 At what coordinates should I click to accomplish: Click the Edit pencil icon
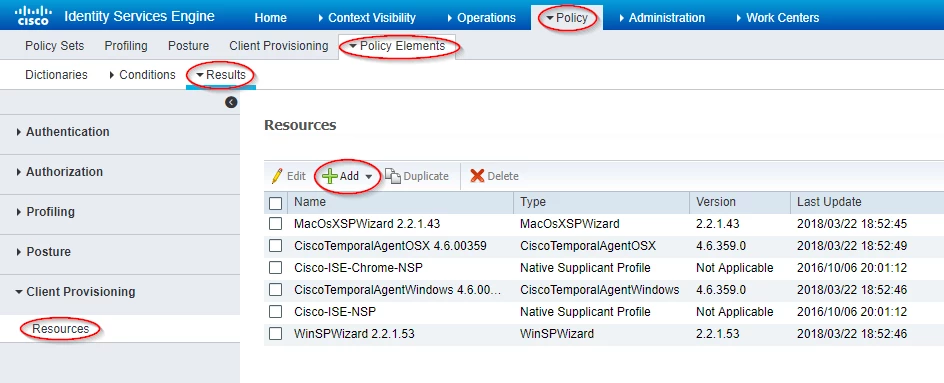pos(277,176)
